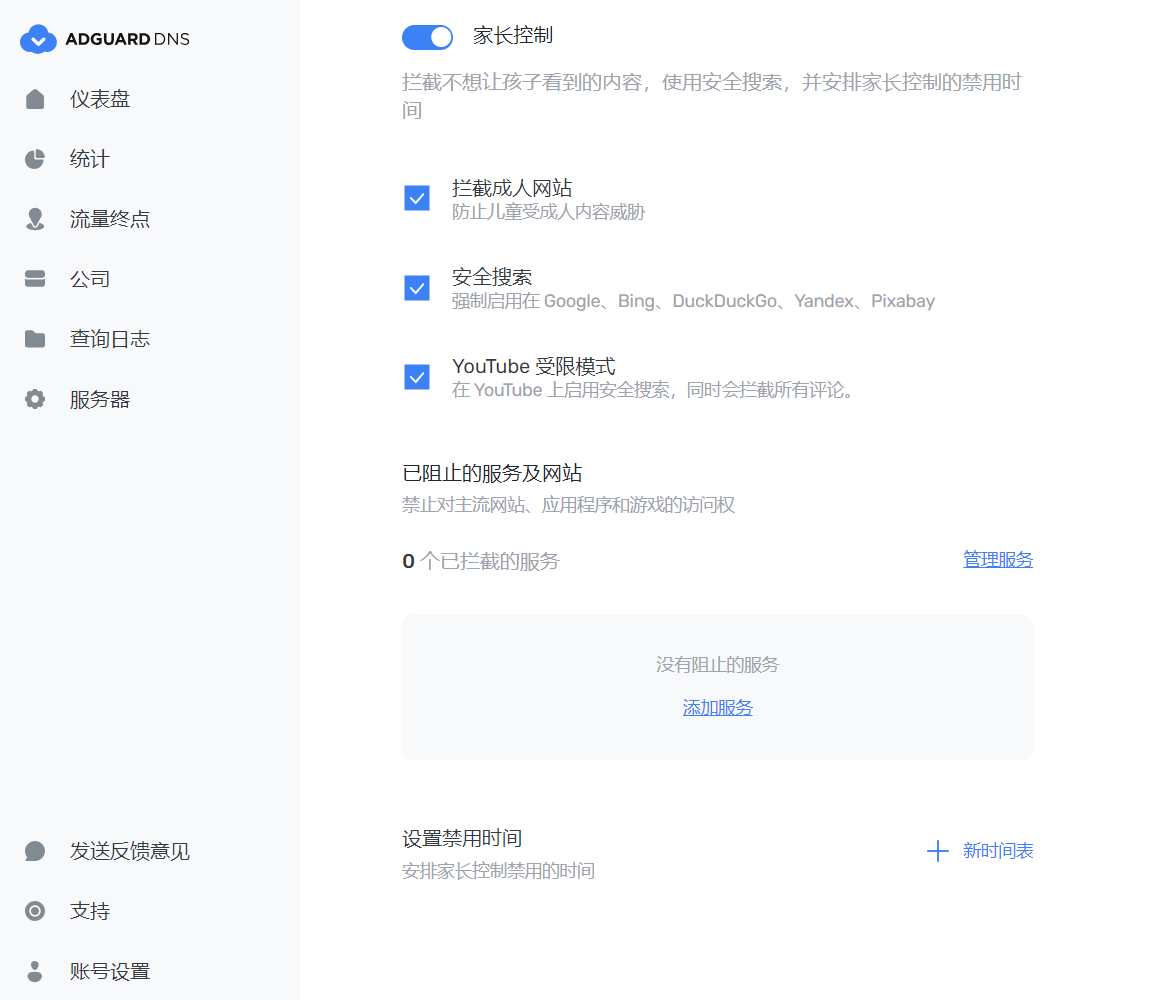Click the YouTube 受限模式 label
Screen dimensions: 1166x1000
coord(534,367)
